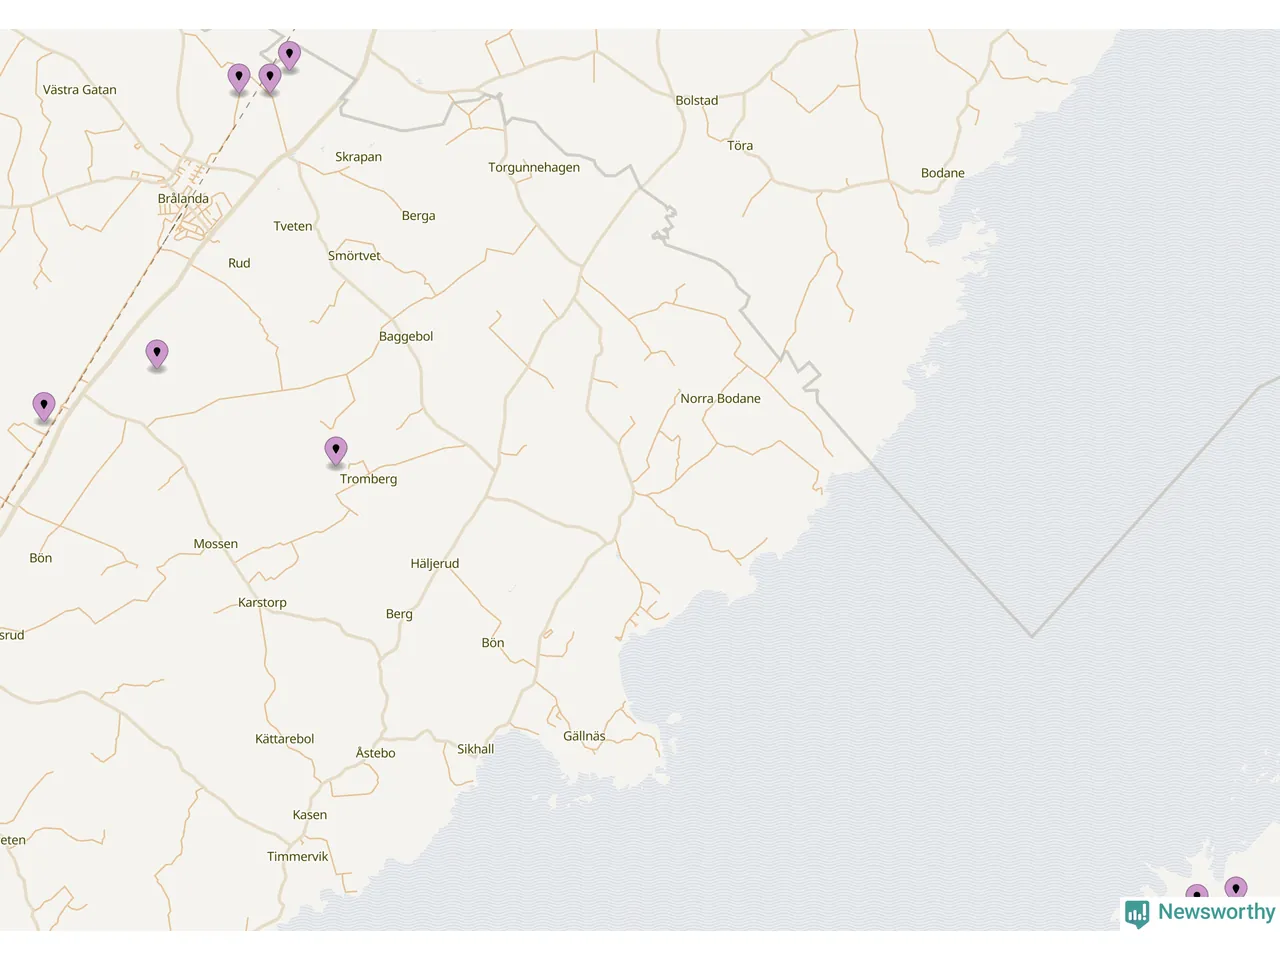Select the Skrapan label
Image resolution: width=1280 pixels, height=960 pixels.
tap(358, 157)
